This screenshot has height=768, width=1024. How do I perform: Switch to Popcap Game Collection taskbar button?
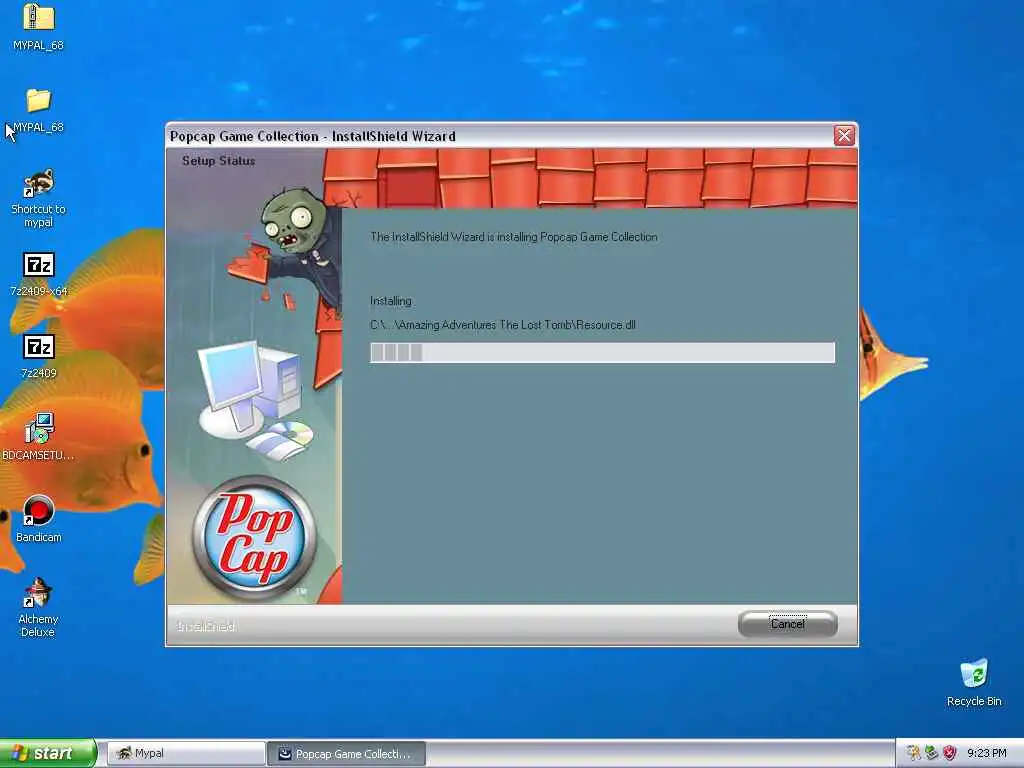pos(346,753)
